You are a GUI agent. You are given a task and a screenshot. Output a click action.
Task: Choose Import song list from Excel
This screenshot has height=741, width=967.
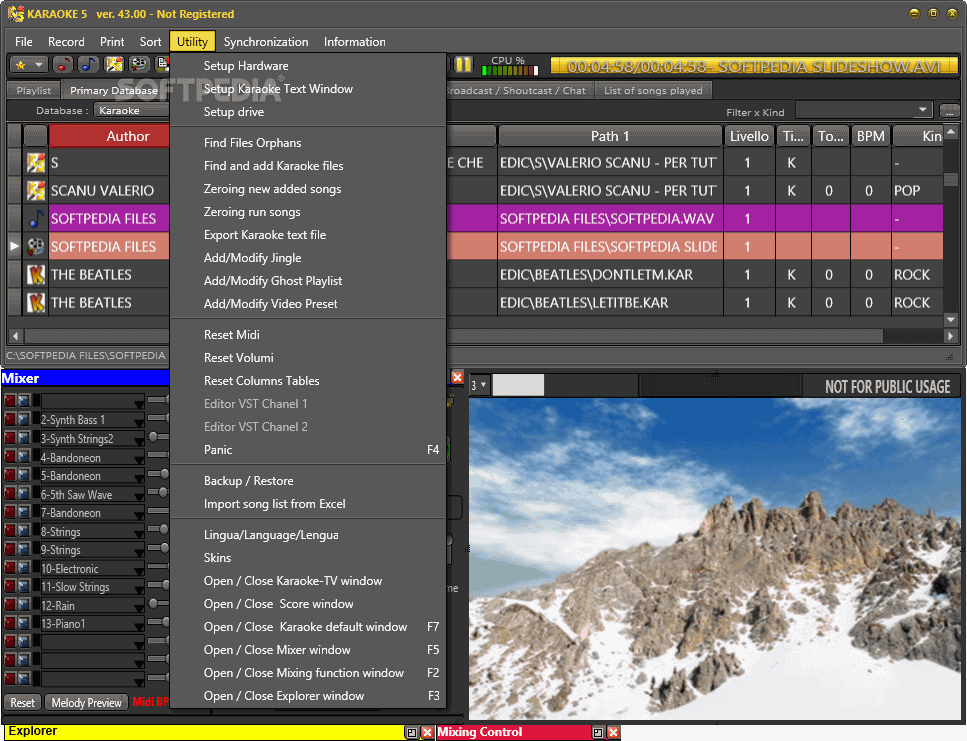274,503
